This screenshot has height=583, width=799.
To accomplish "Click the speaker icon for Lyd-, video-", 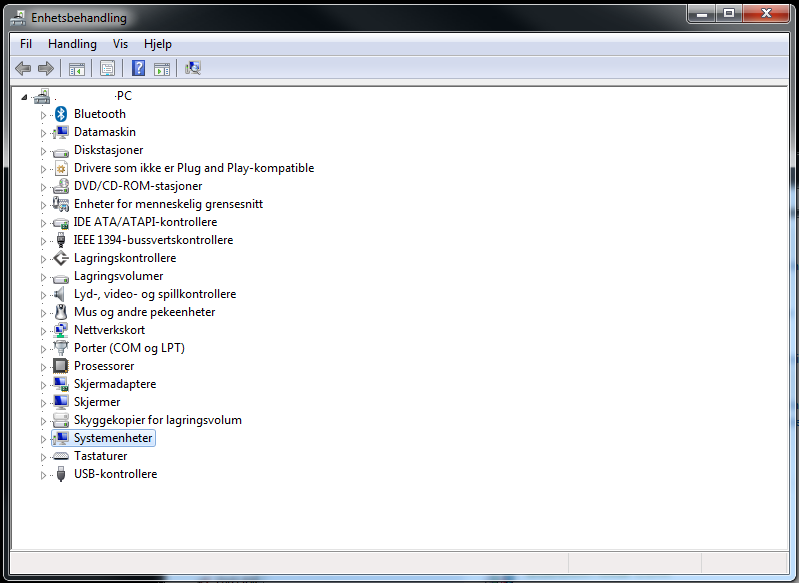I will click(x=60, y=294).
